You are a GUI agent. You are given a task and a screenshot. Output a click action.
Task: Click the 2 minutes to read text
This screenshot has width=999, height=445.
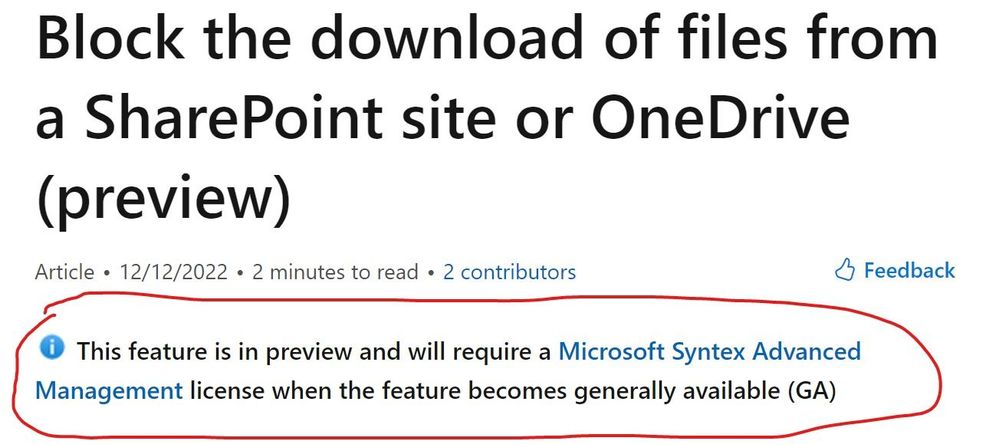tap(335, 272)
